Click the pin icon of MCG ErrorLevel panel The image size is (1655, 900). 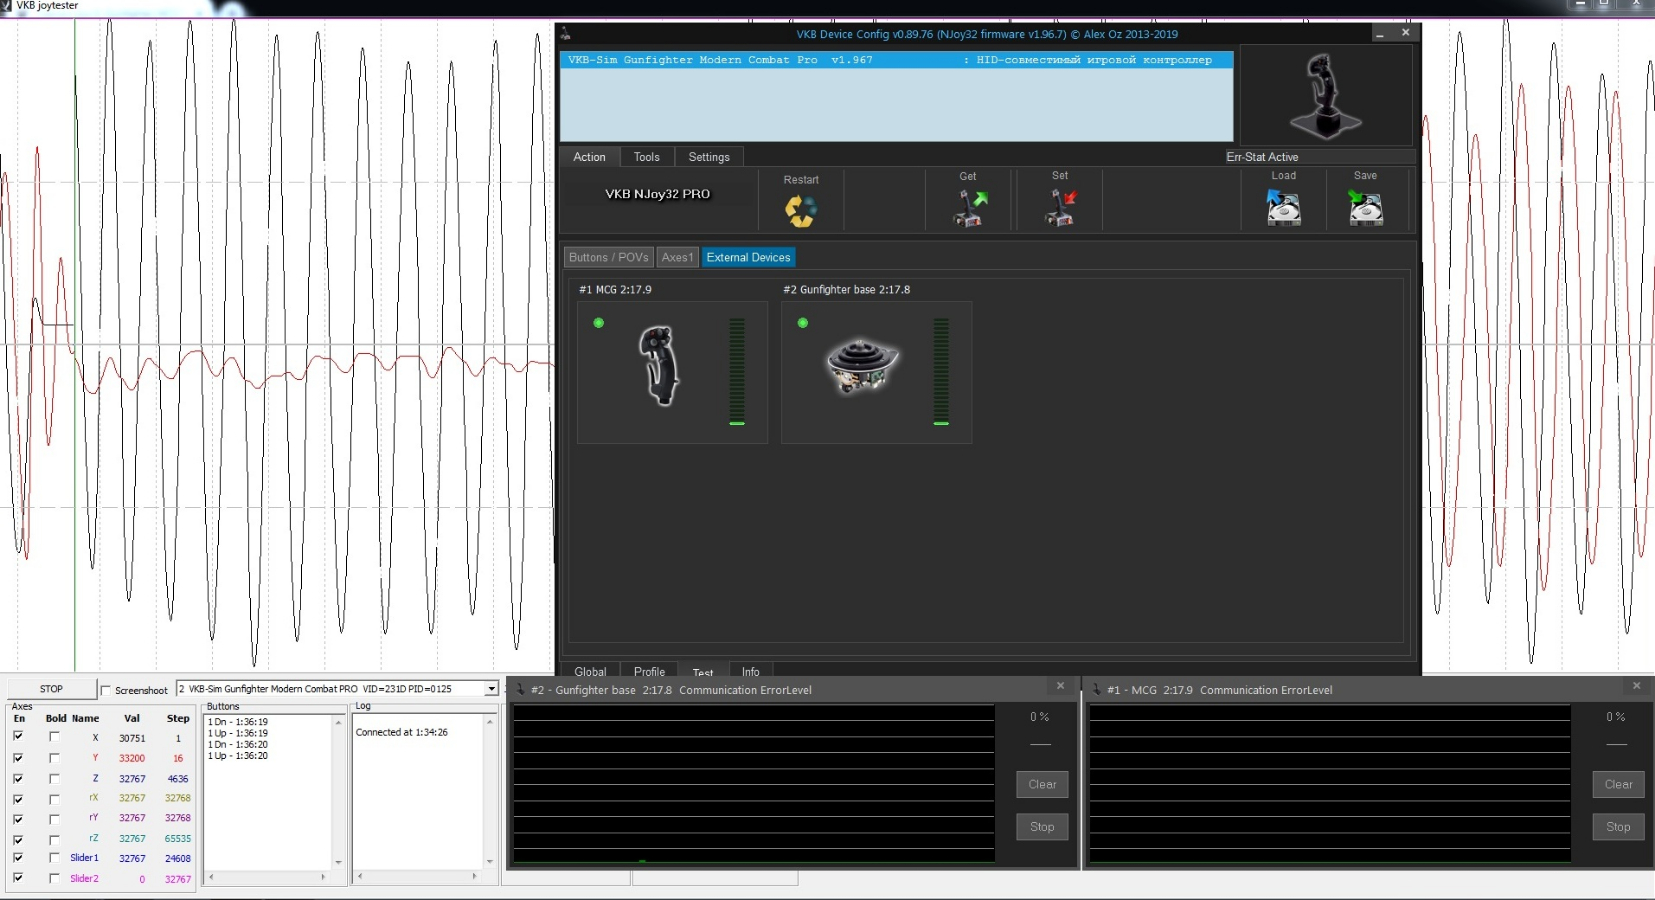click(1096, 690)
